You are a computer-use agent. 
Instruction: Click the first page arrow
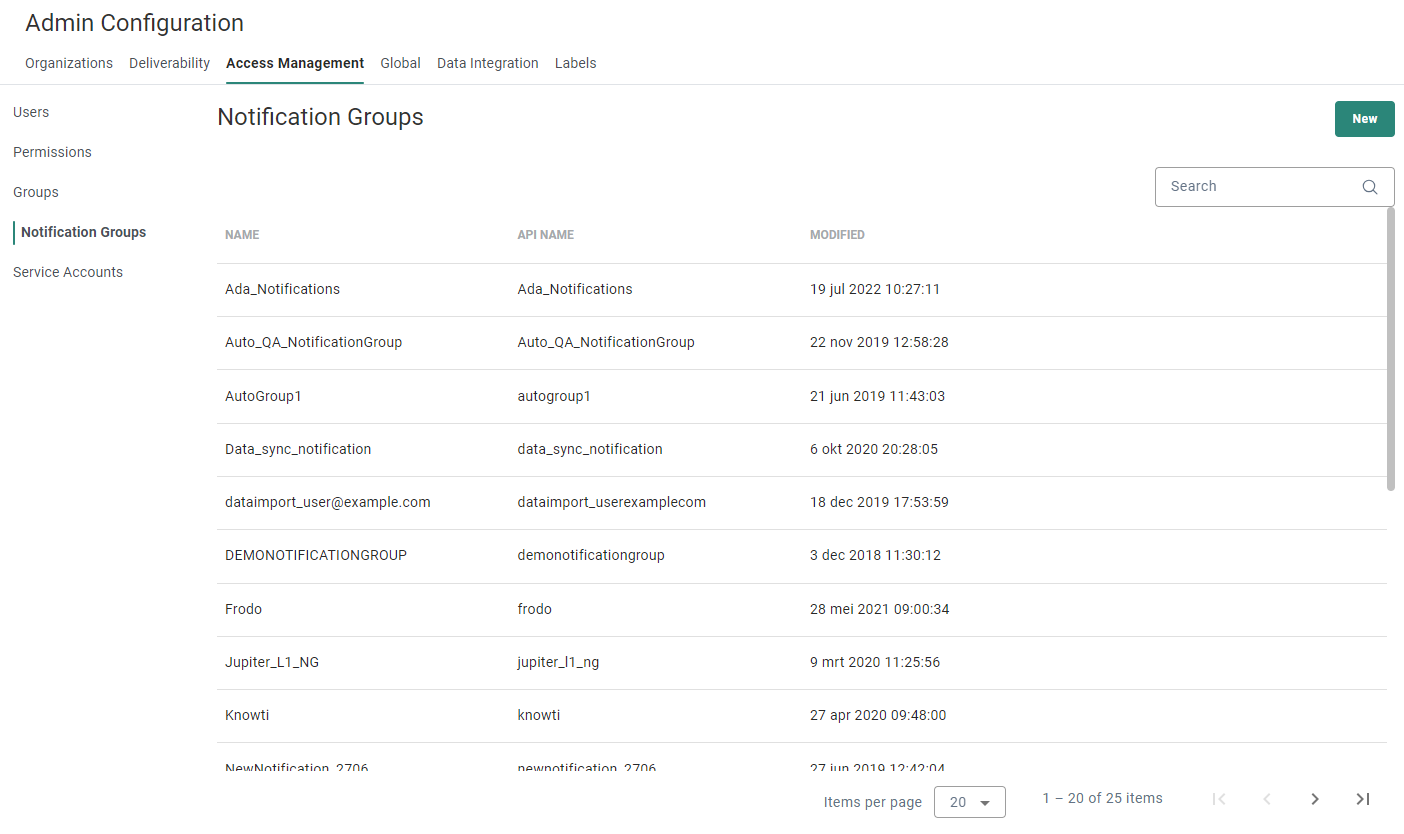1219,799
